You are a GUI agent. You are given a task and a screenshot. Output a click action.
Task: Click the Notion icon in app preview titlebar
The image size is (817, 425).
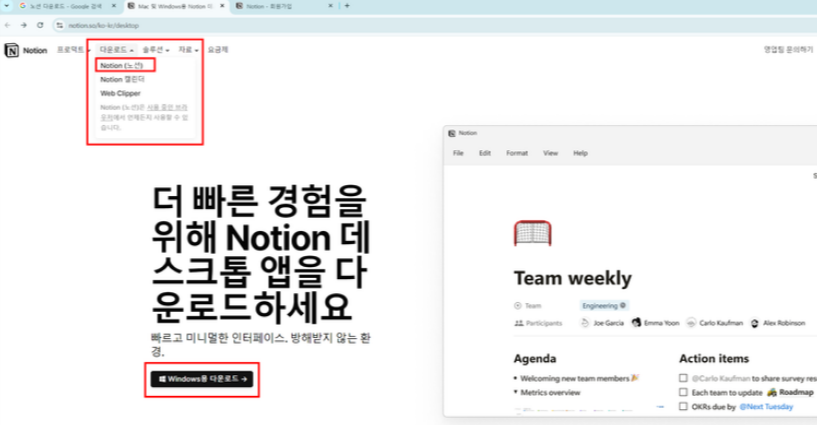[452, 133]
